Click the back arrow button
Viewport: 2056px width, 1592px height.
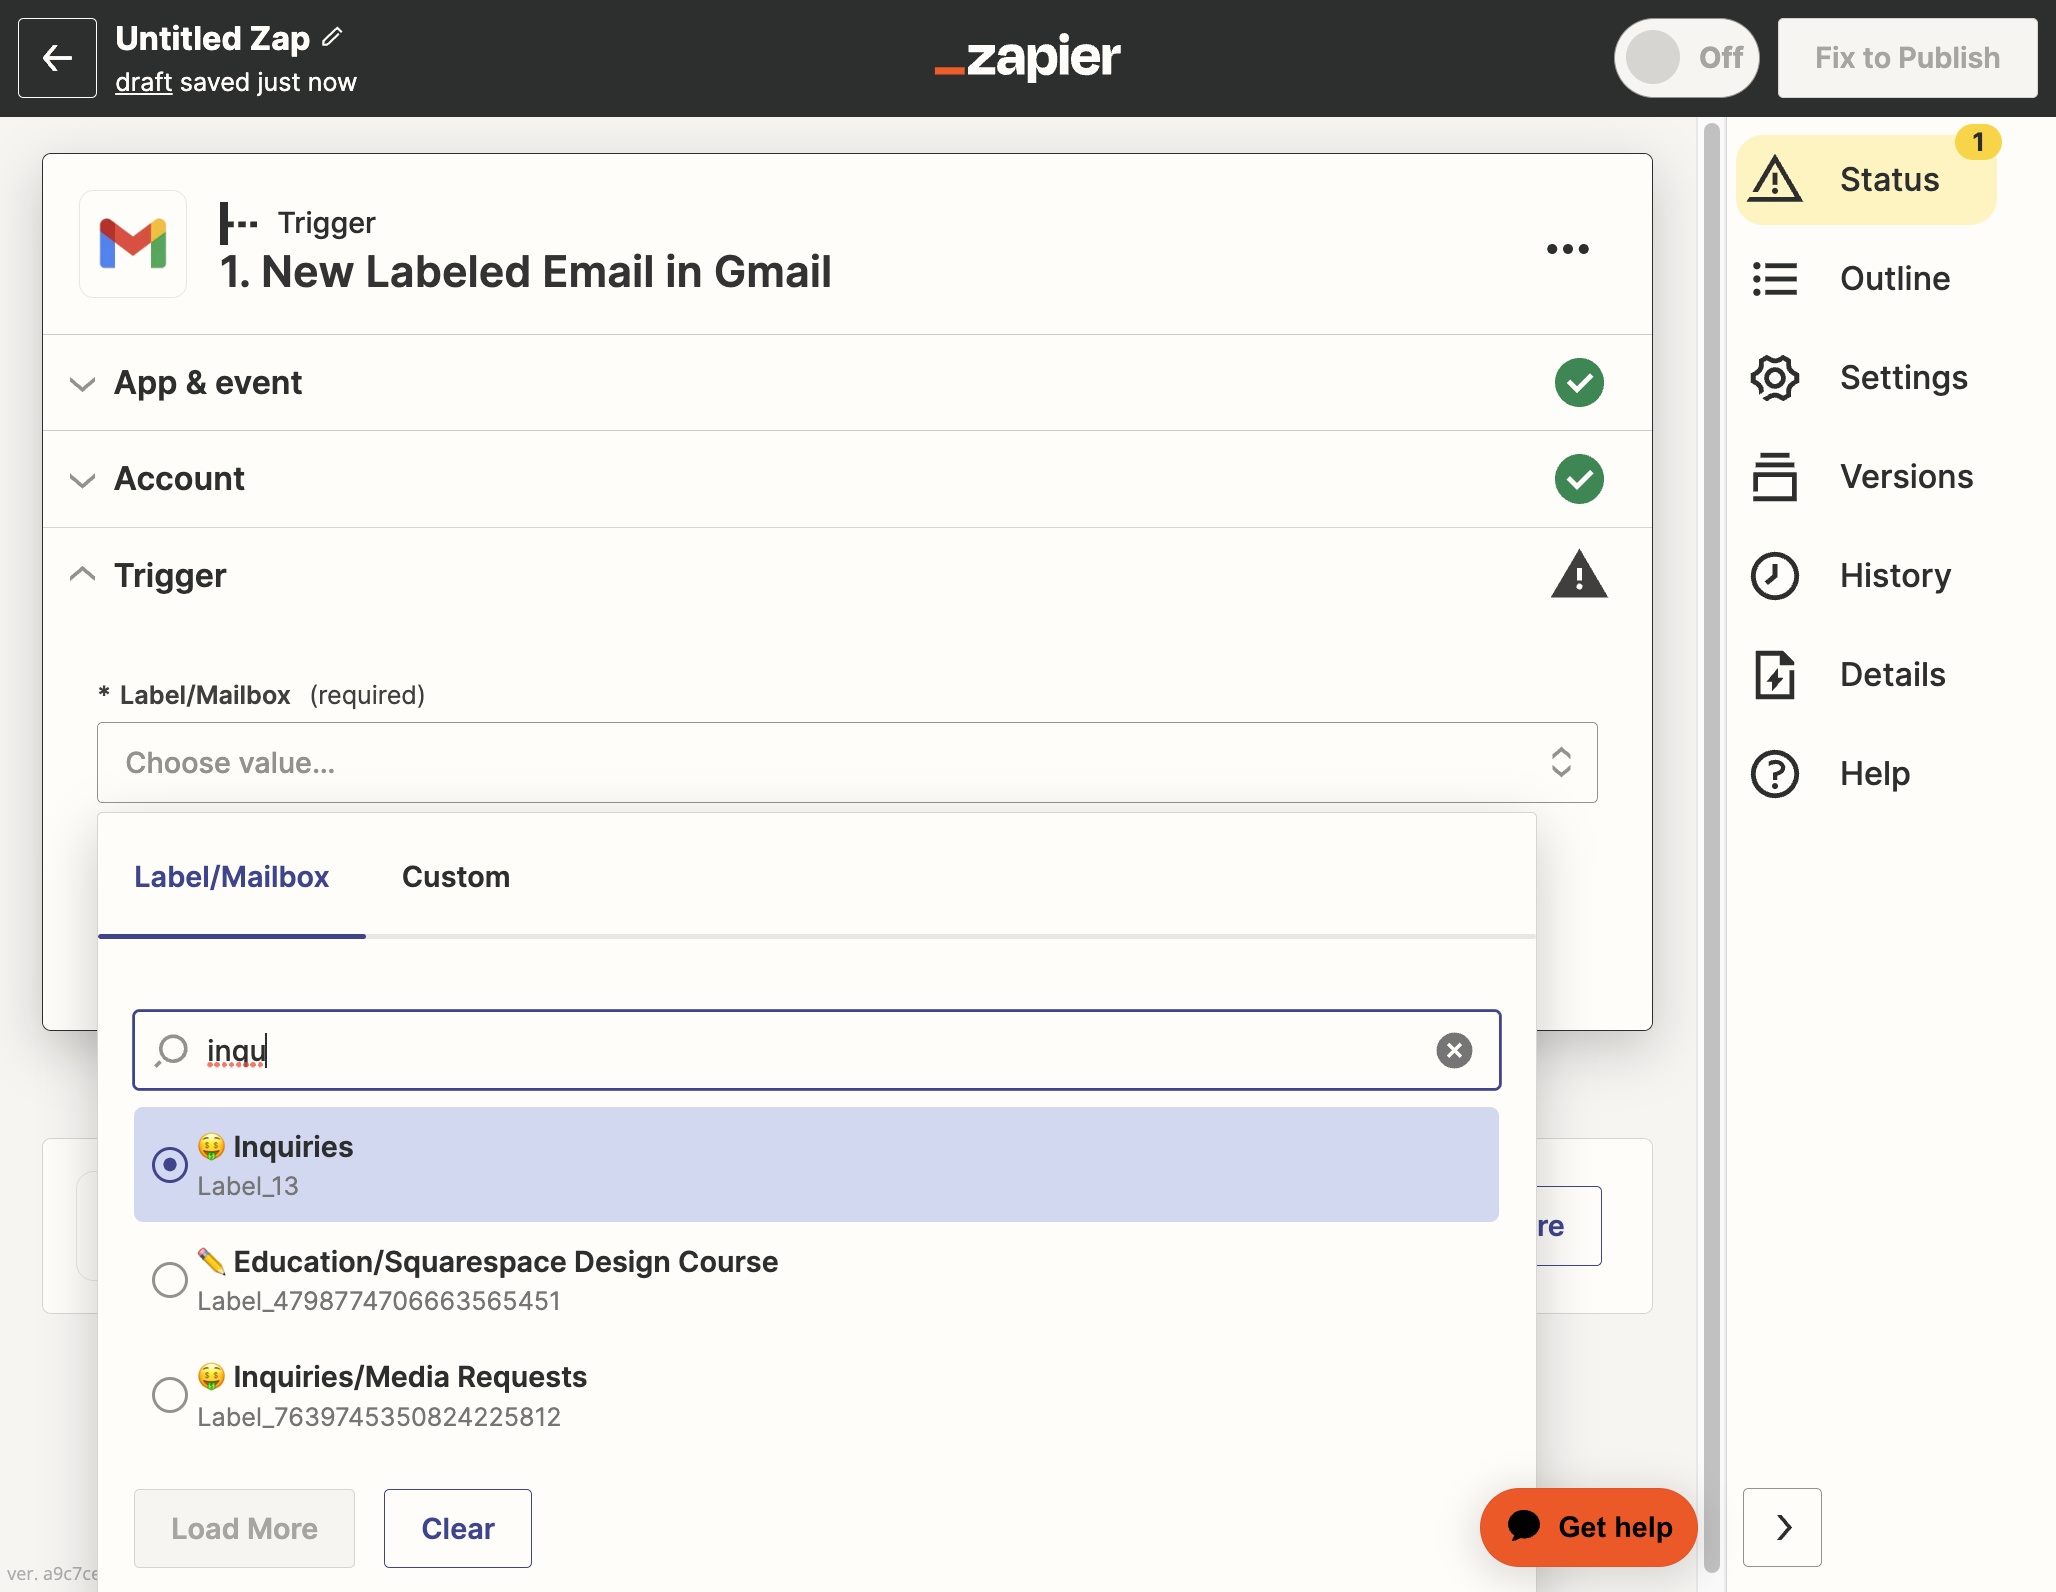pyautogui.click(x=57, y=58)
